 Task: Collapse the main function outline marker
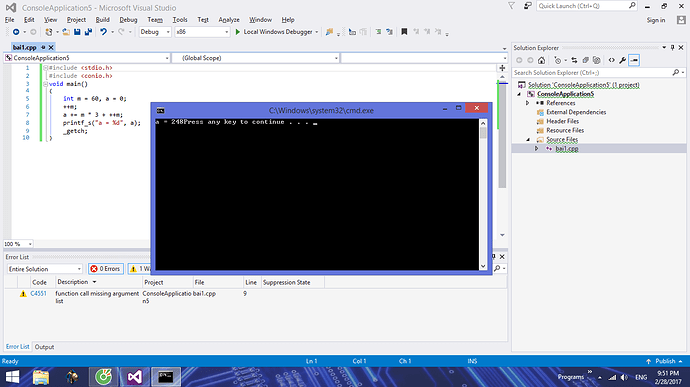pos(45,84)
